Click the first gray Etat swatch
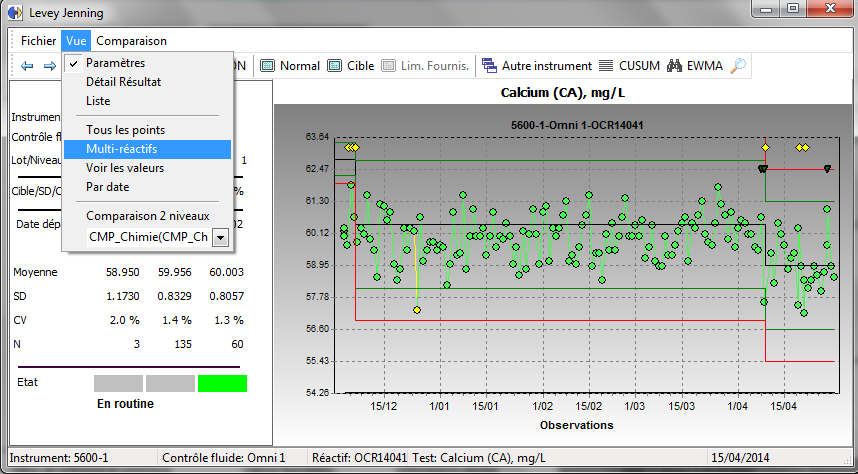 pos(118,383)
